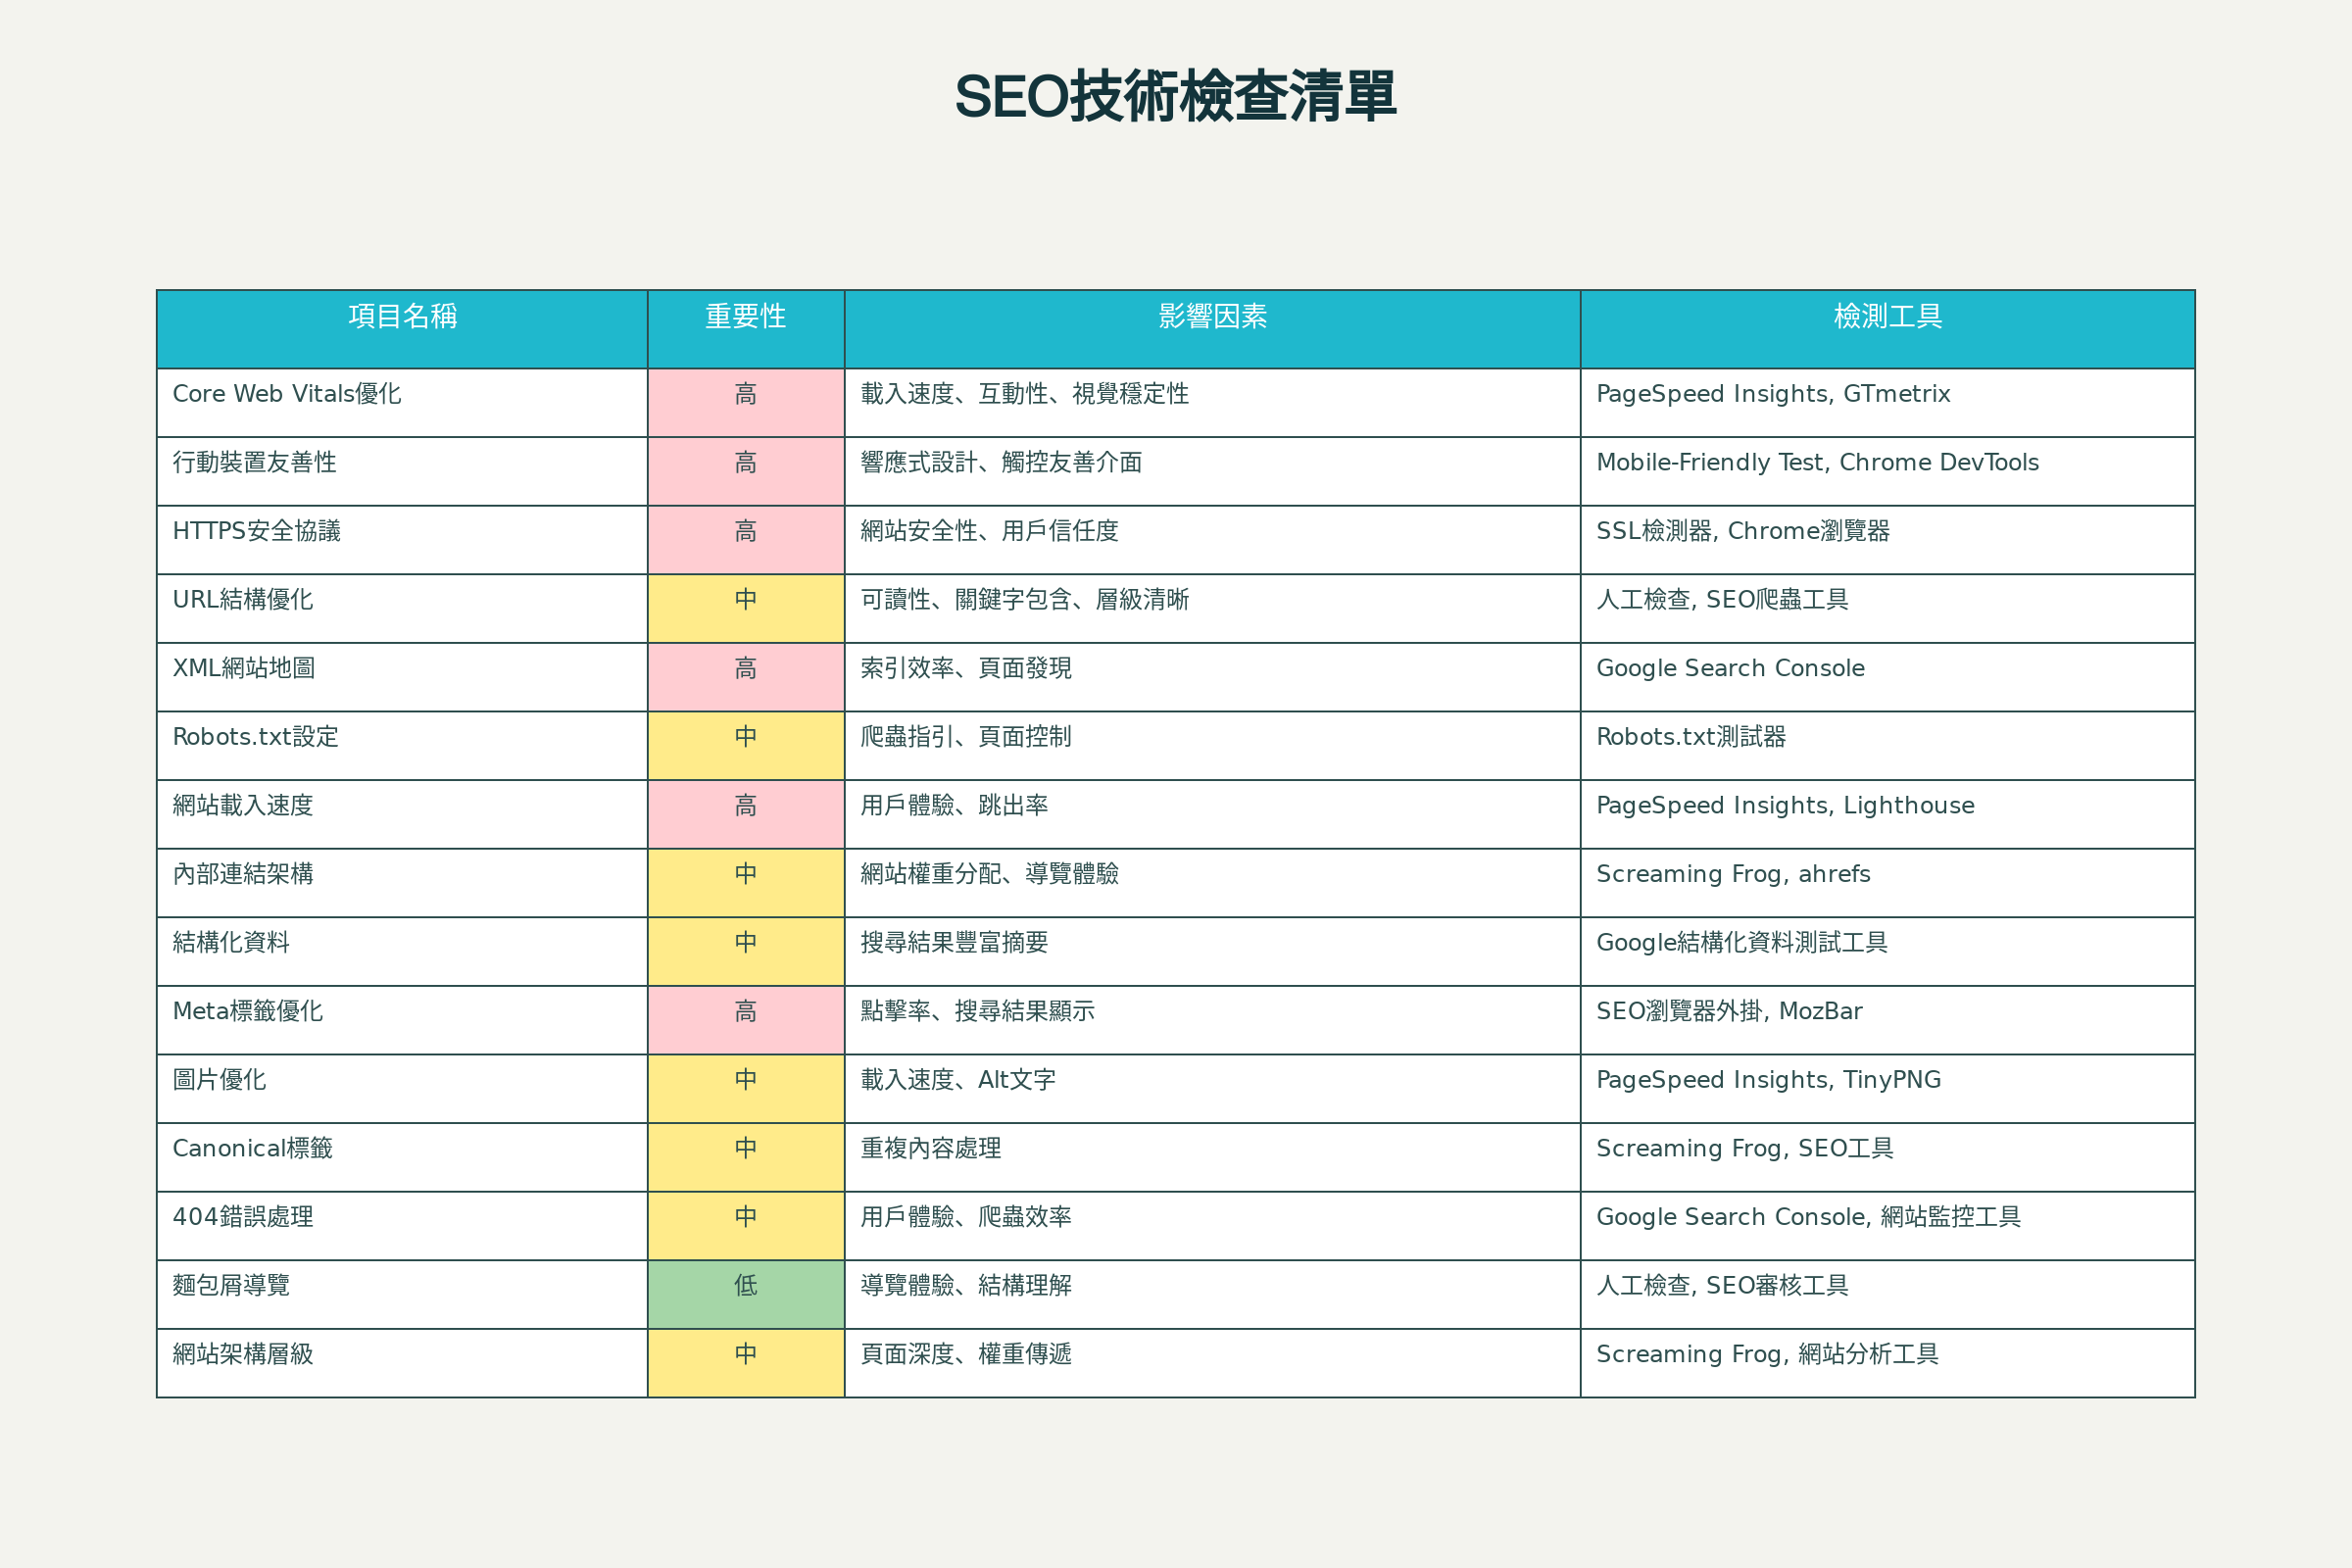The image size is (2352, 1568).
Task: Click 索引效率、頁面發現 cell
Action: click(x=1212, y=677)
